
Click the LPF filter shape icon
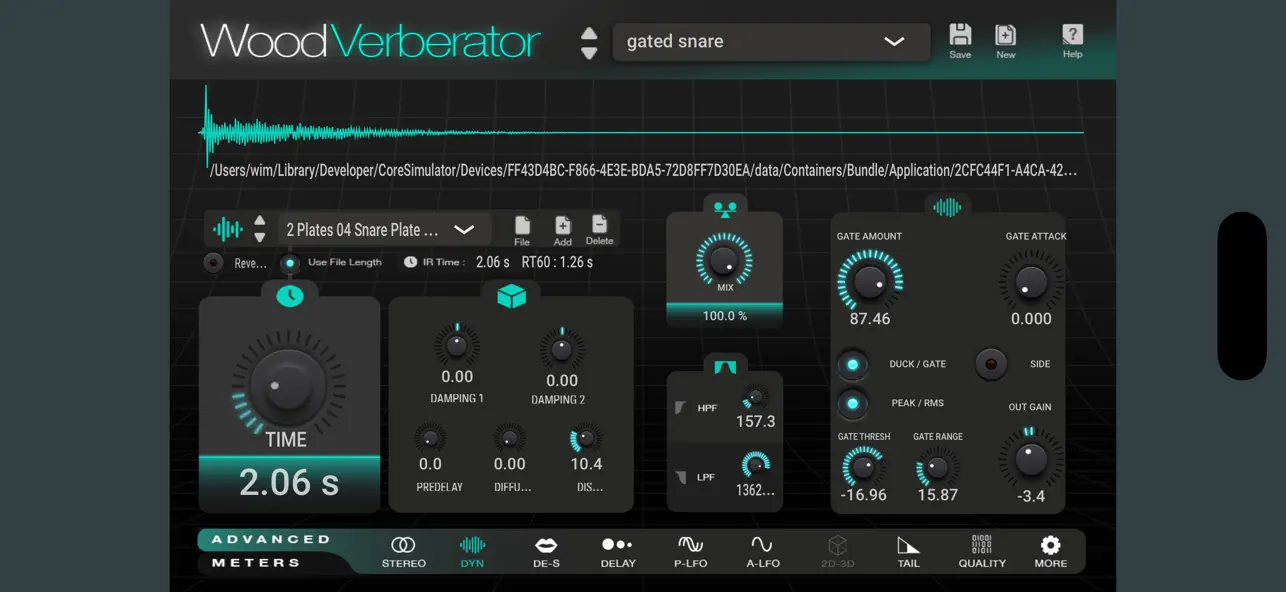(x=681, y=477)
